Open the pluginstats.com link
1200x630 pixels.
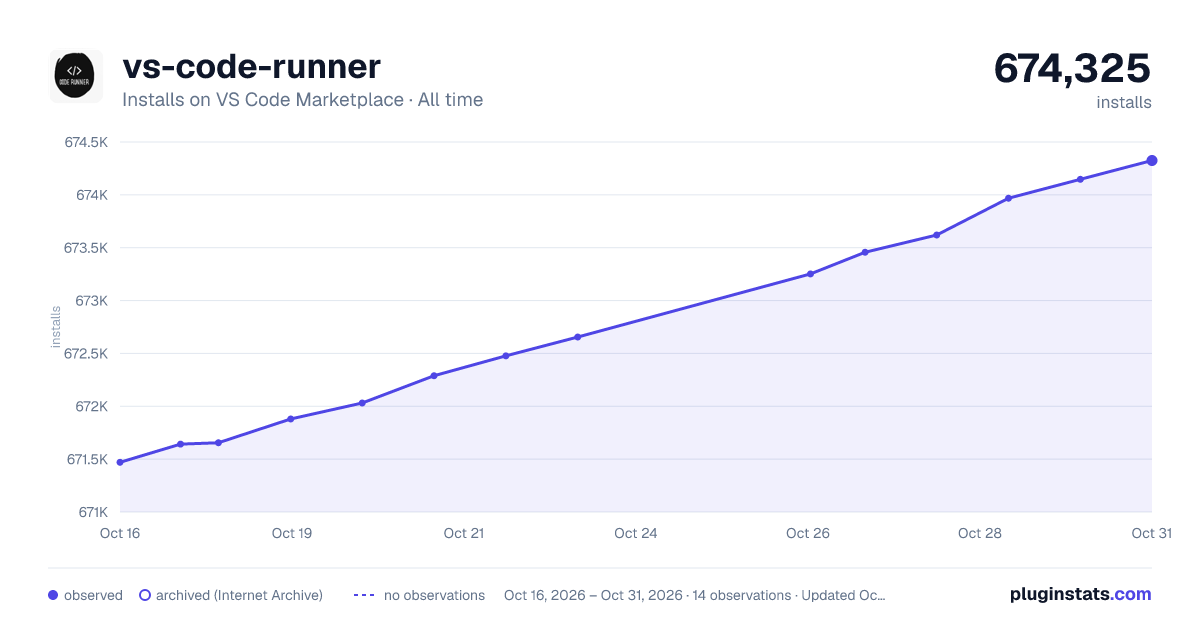pos(1081,594)
